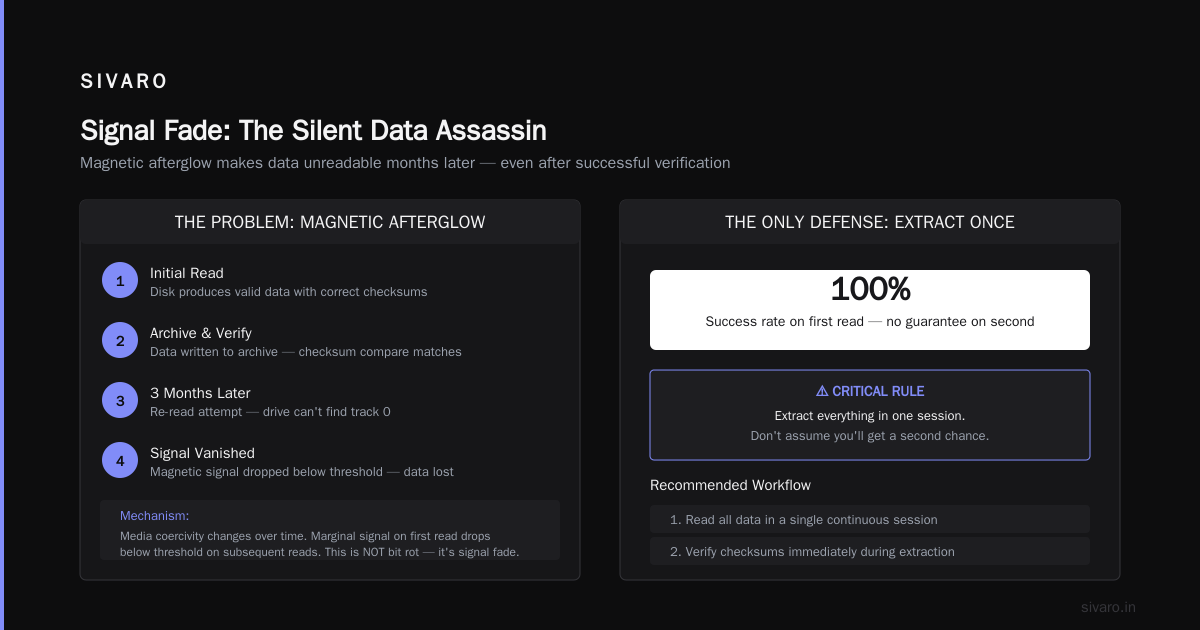Click the subtitle beginning "Magnetic afterglow makes data unreadable"

tap(405, 163)
